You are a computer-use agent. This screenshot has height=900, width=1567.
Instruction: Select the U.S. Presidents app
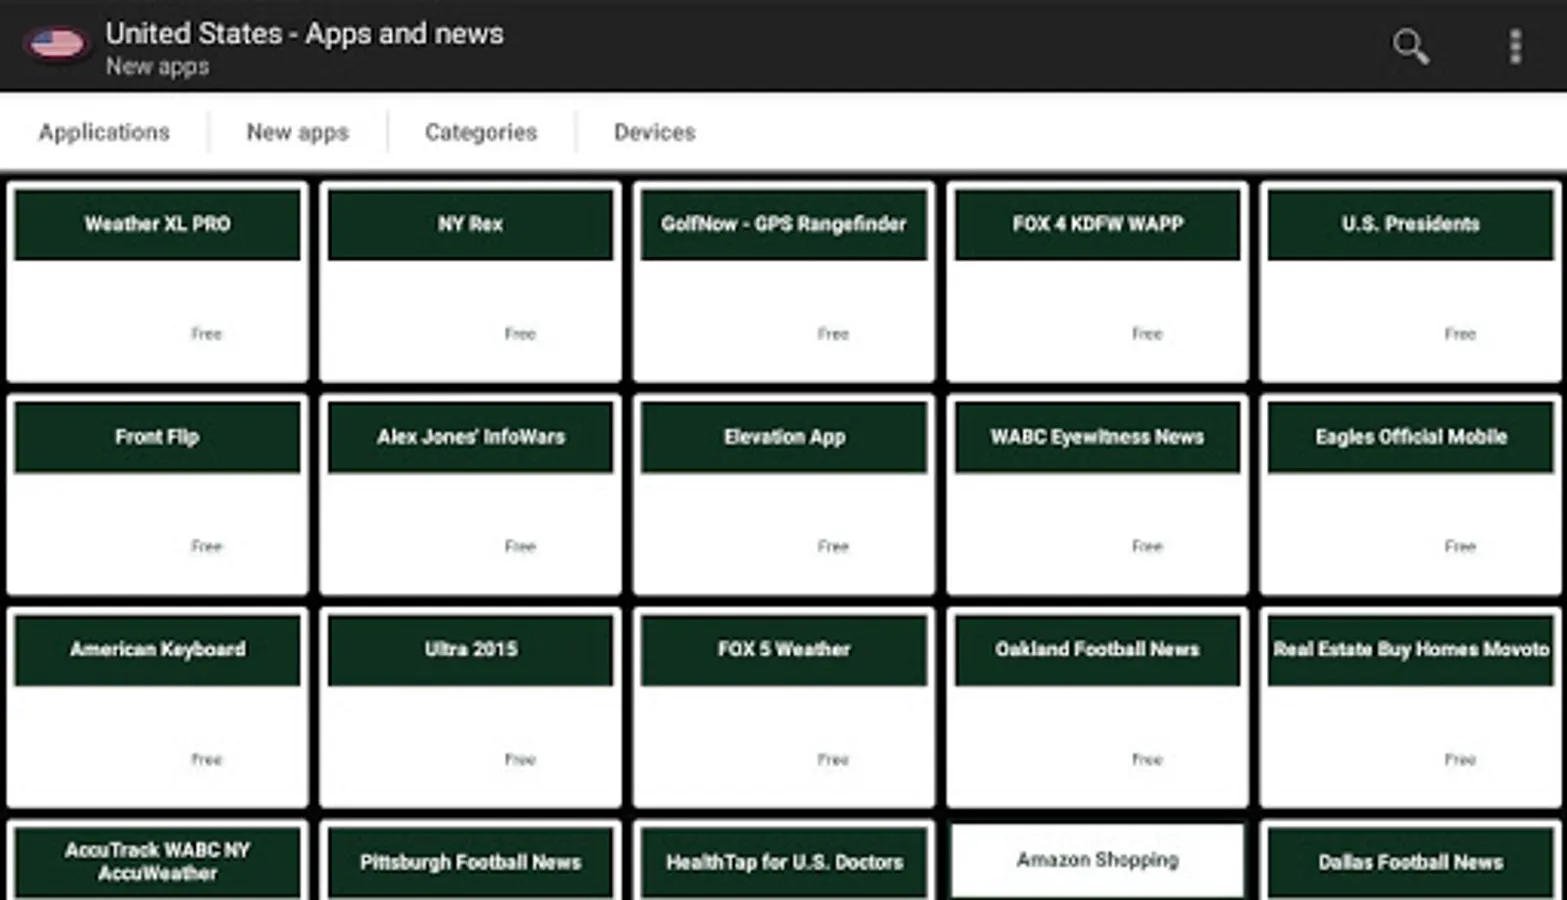tap(1411, 282)
